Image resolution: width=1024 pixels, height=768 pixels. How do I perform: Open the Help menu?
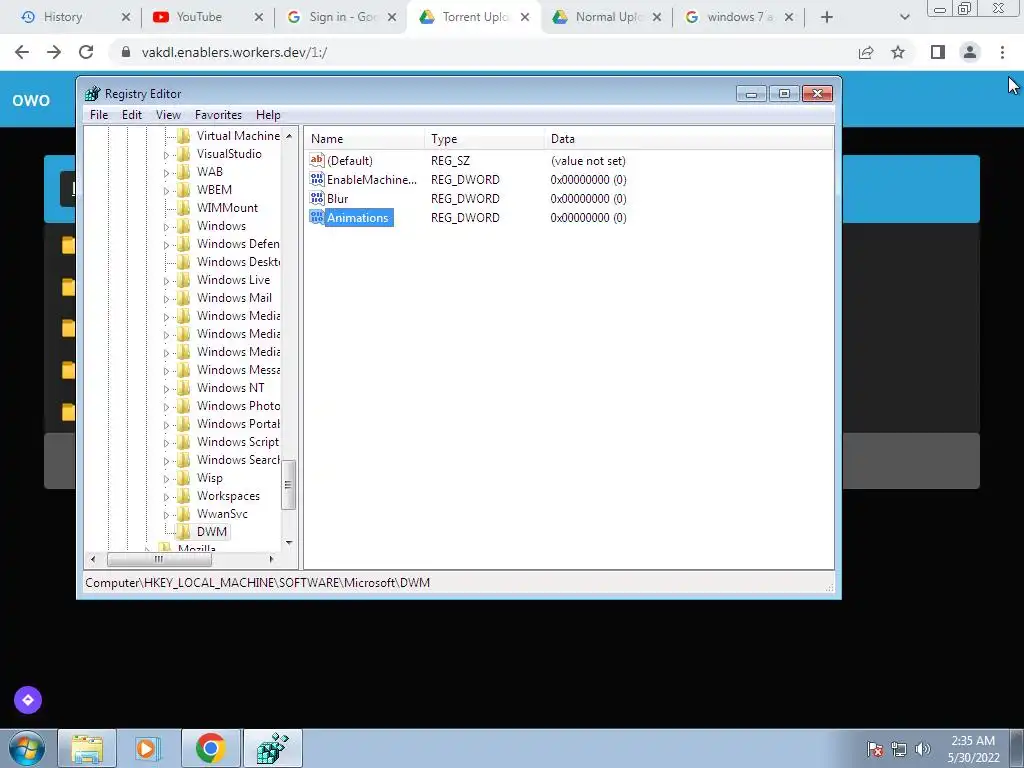268,115
